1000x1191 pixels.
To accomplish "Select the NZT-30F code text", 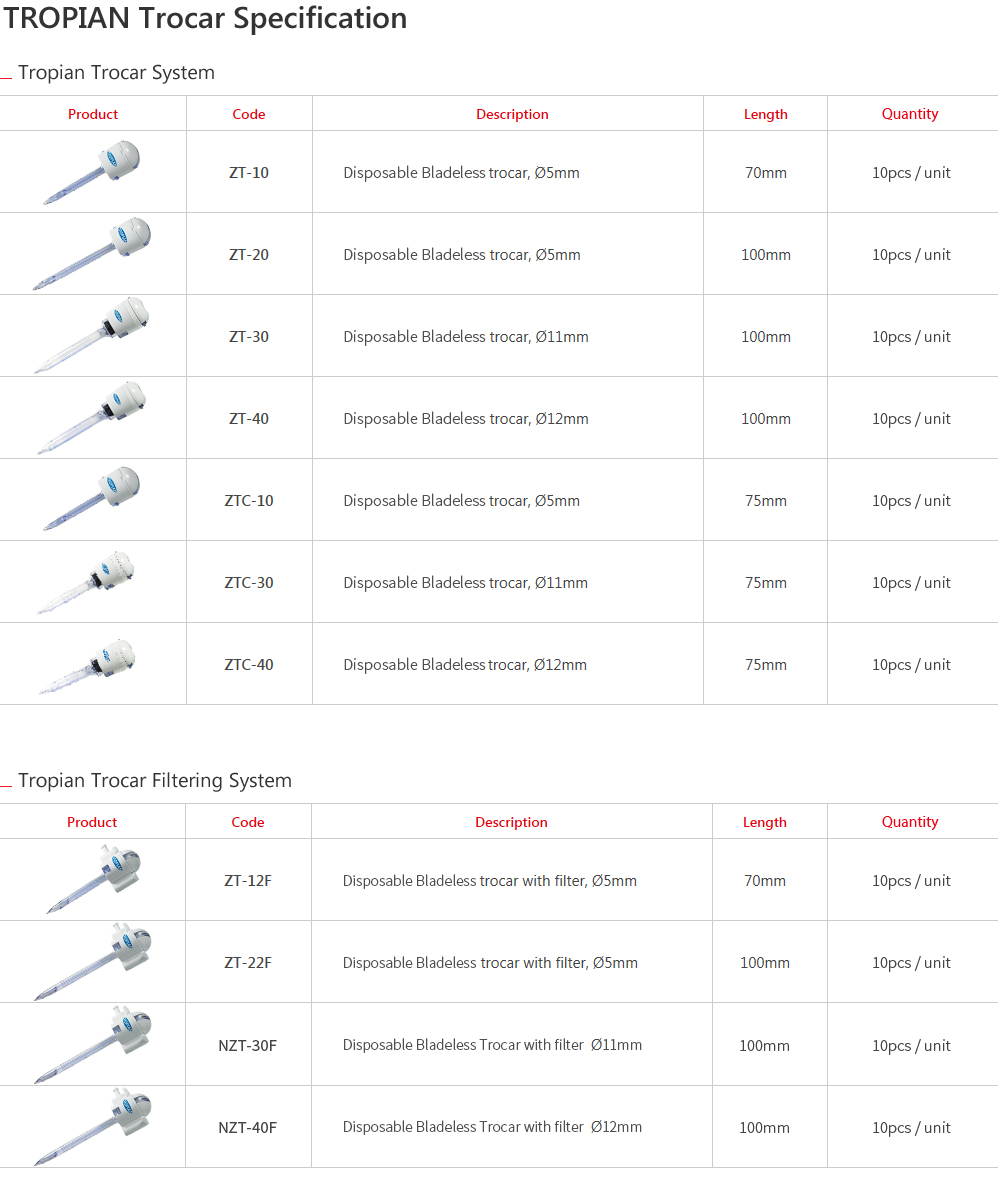I will pyautogui.click(x=248, y=1045).
